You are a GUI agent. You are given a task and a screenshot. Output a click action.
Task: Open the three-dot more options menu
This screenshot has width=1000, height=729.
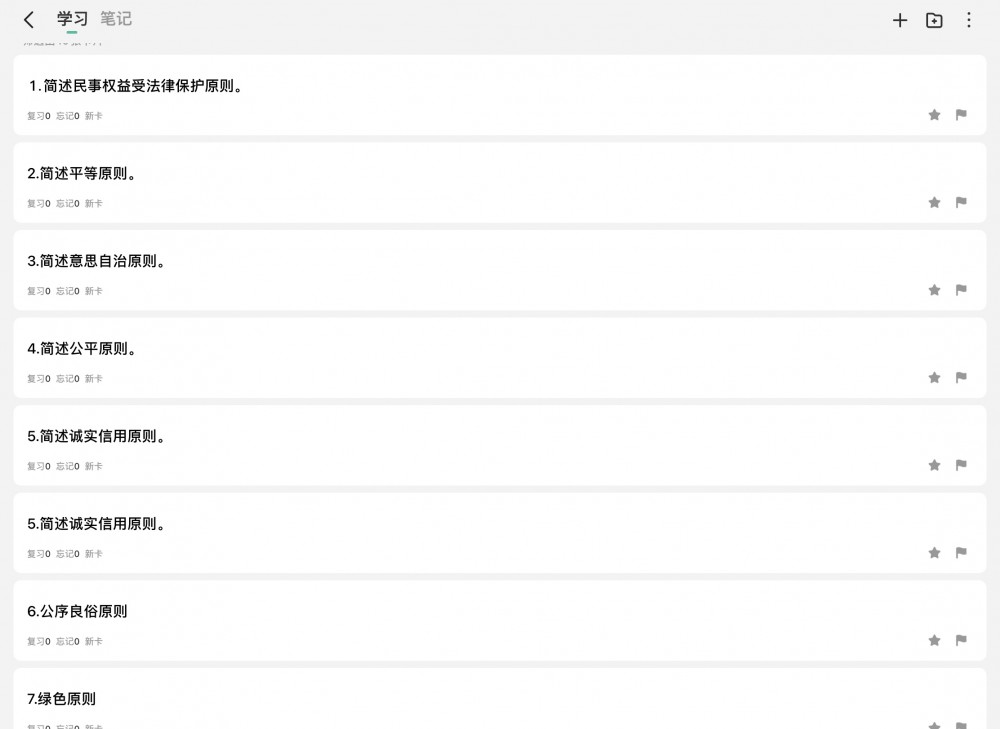coord(968,20)
